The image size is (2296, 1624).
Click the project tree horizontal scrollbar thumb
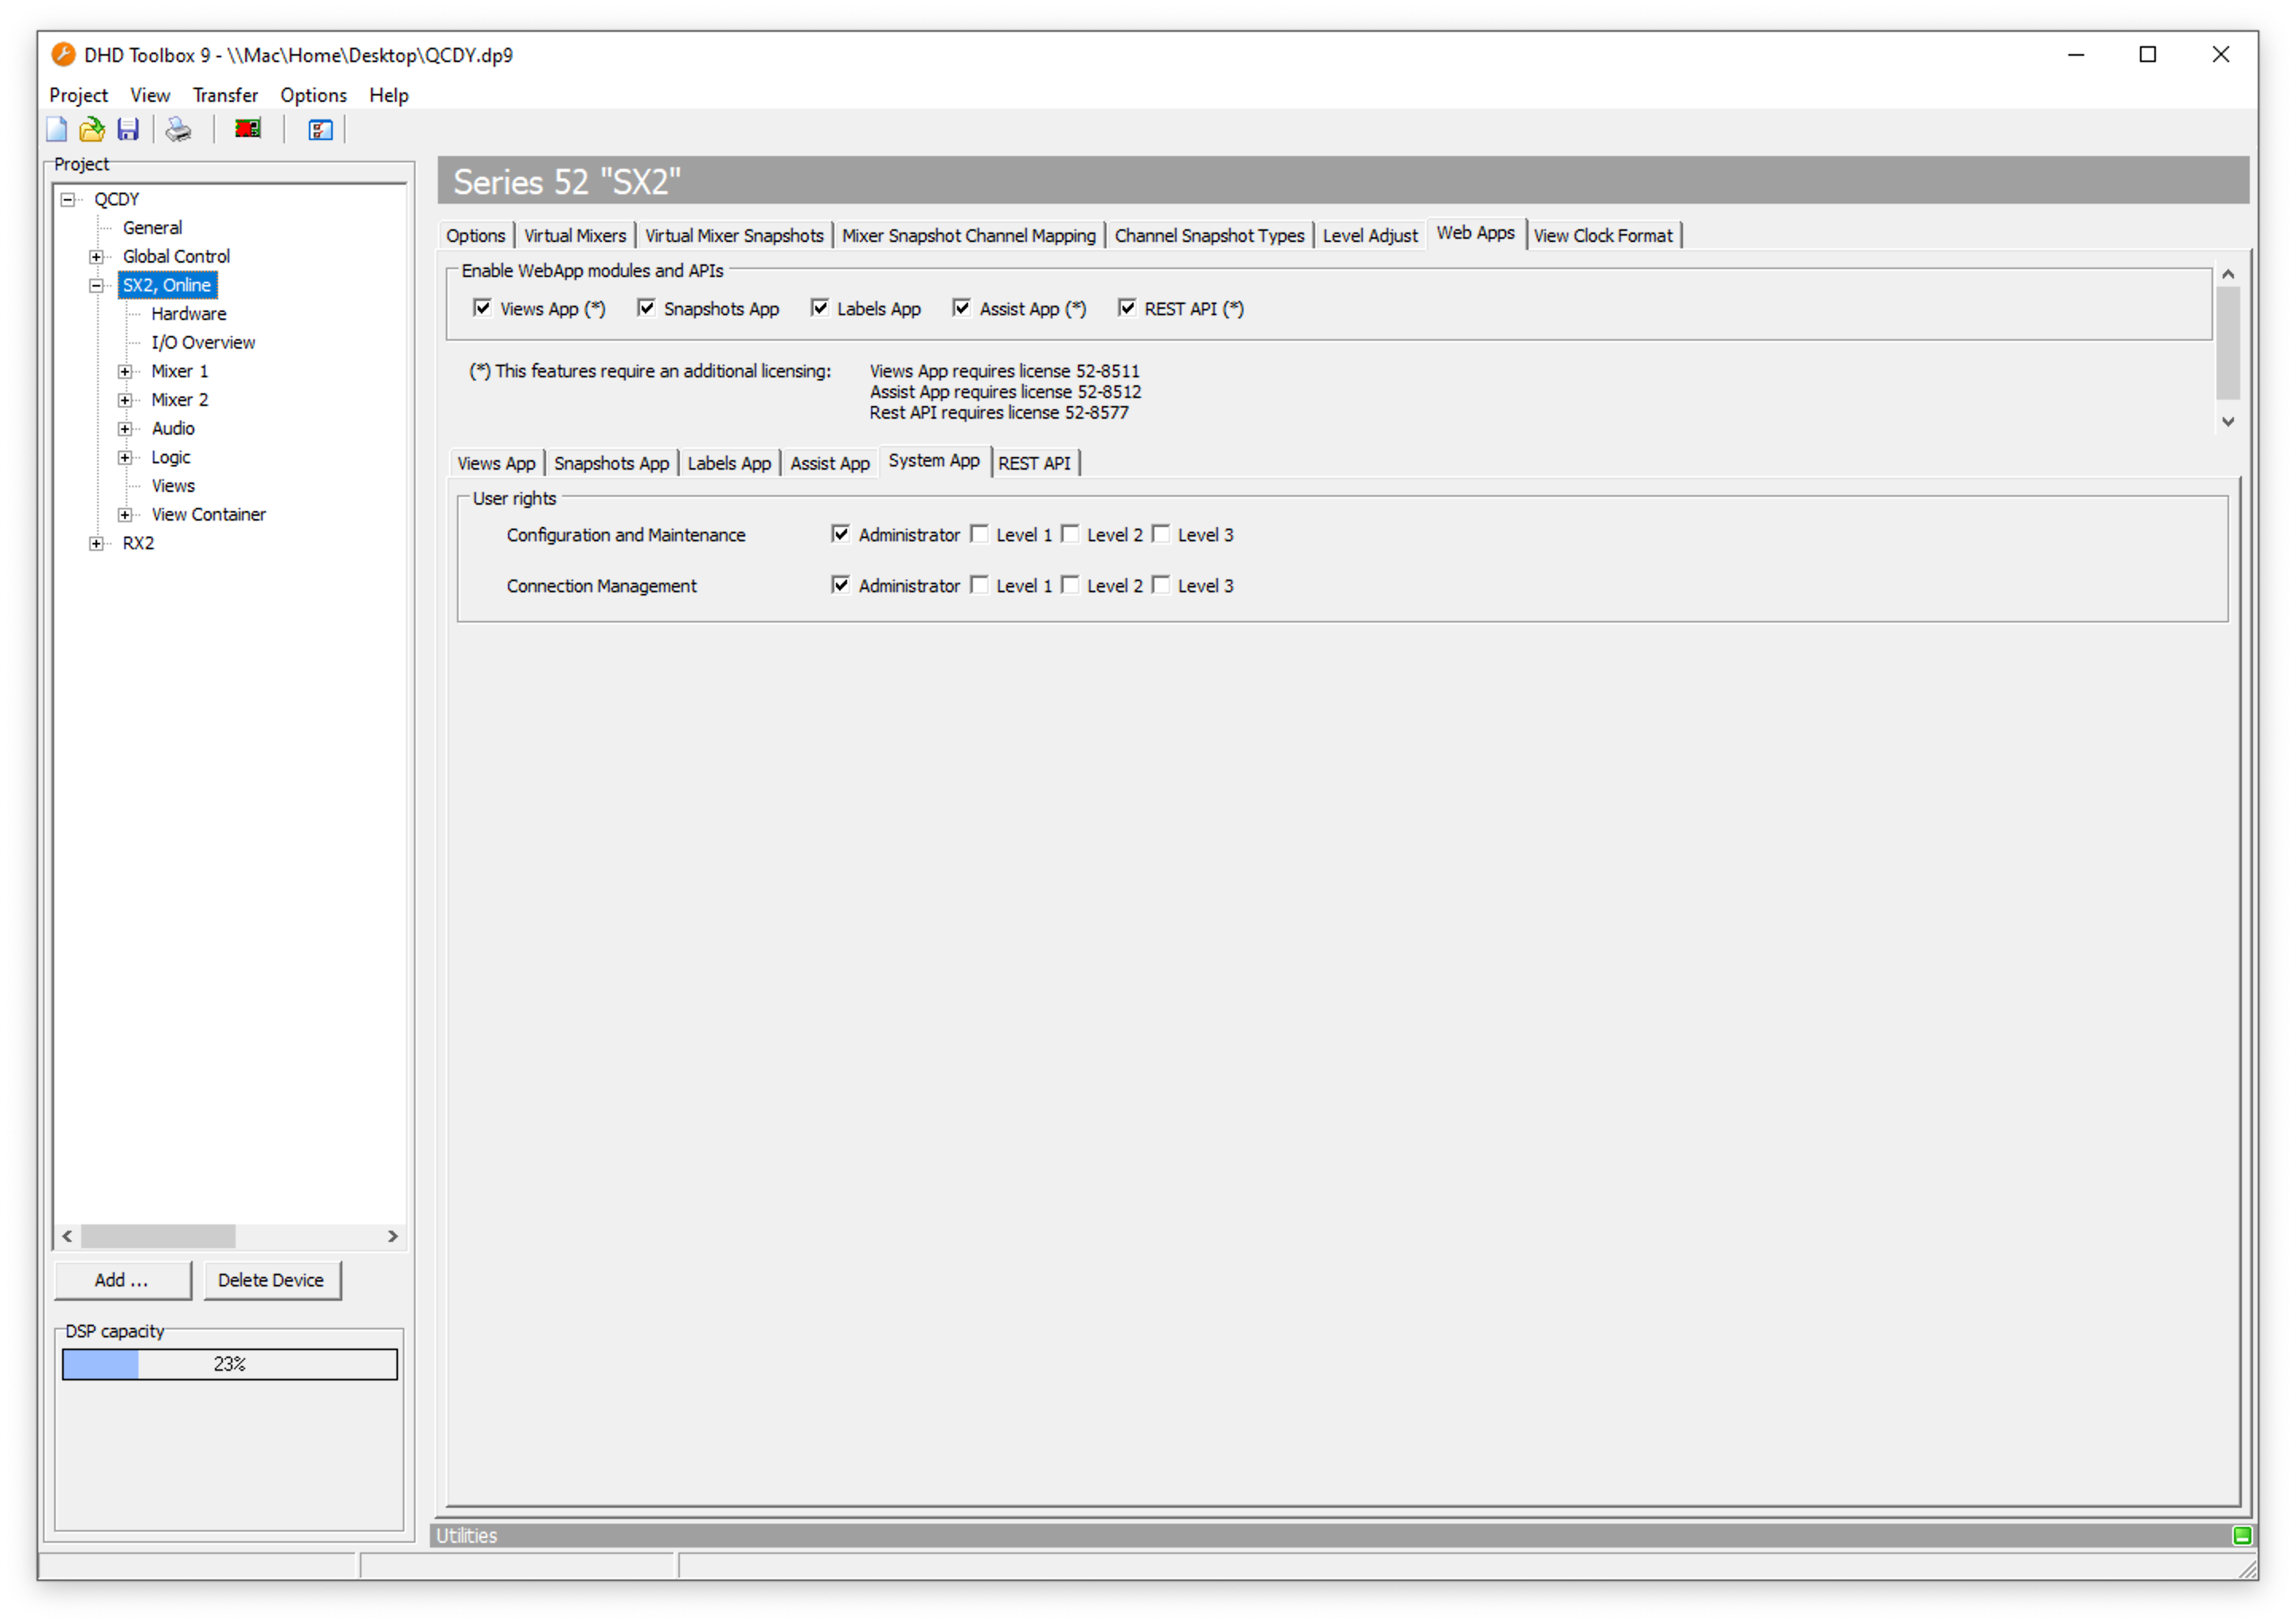[158, 1236]
